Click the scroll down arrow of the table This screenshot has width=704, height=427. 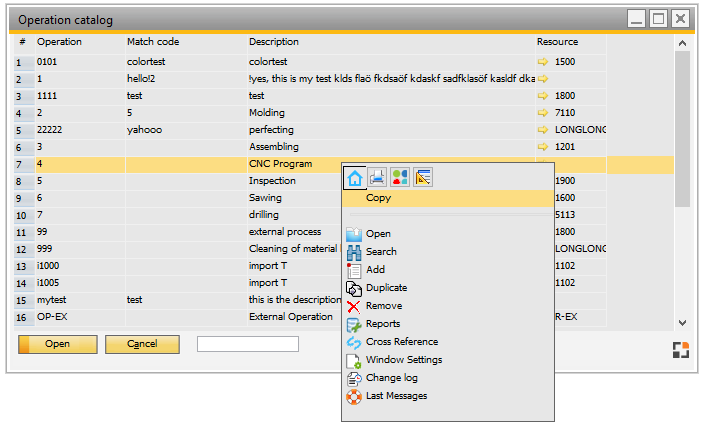[683, 323]
